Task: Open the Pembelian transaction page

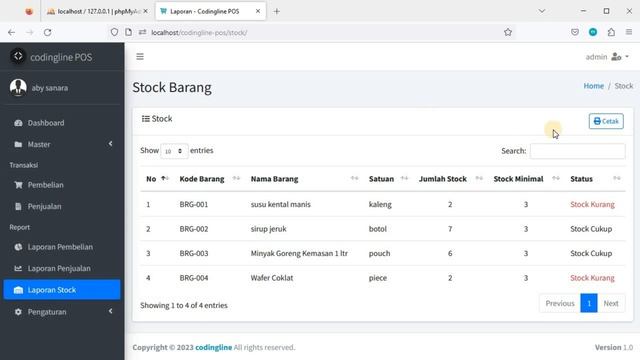Action: tap(62, 185)
